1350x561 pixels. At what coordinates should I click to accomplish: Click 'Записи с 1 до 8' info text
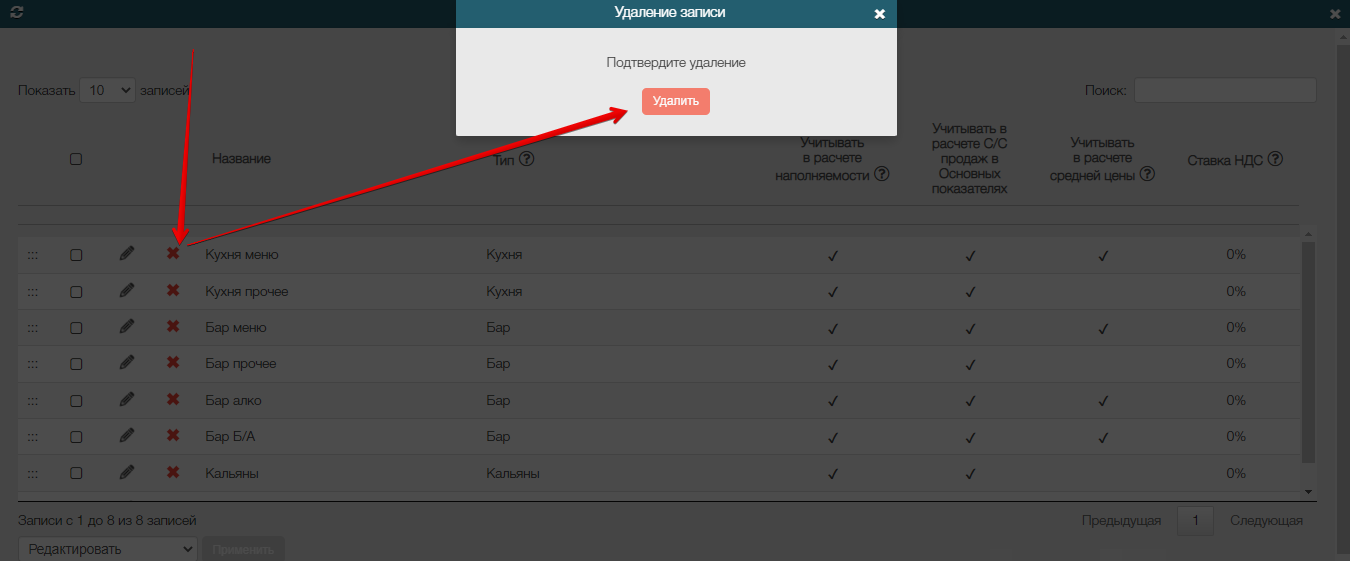[x=107, y=520]
